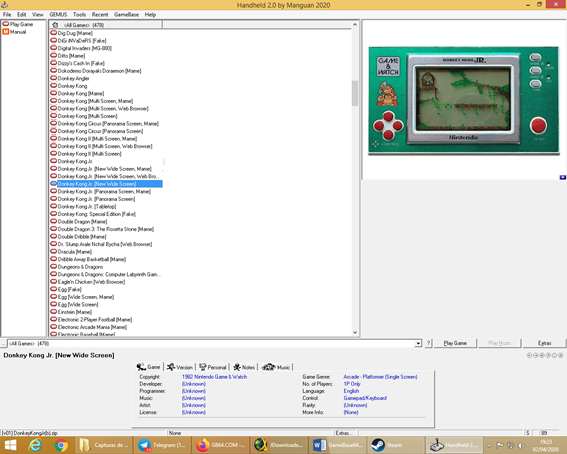Select Eagle'n Chicken [Web Browser]
This screenshot has width=567, height=454.
[91, 282]
